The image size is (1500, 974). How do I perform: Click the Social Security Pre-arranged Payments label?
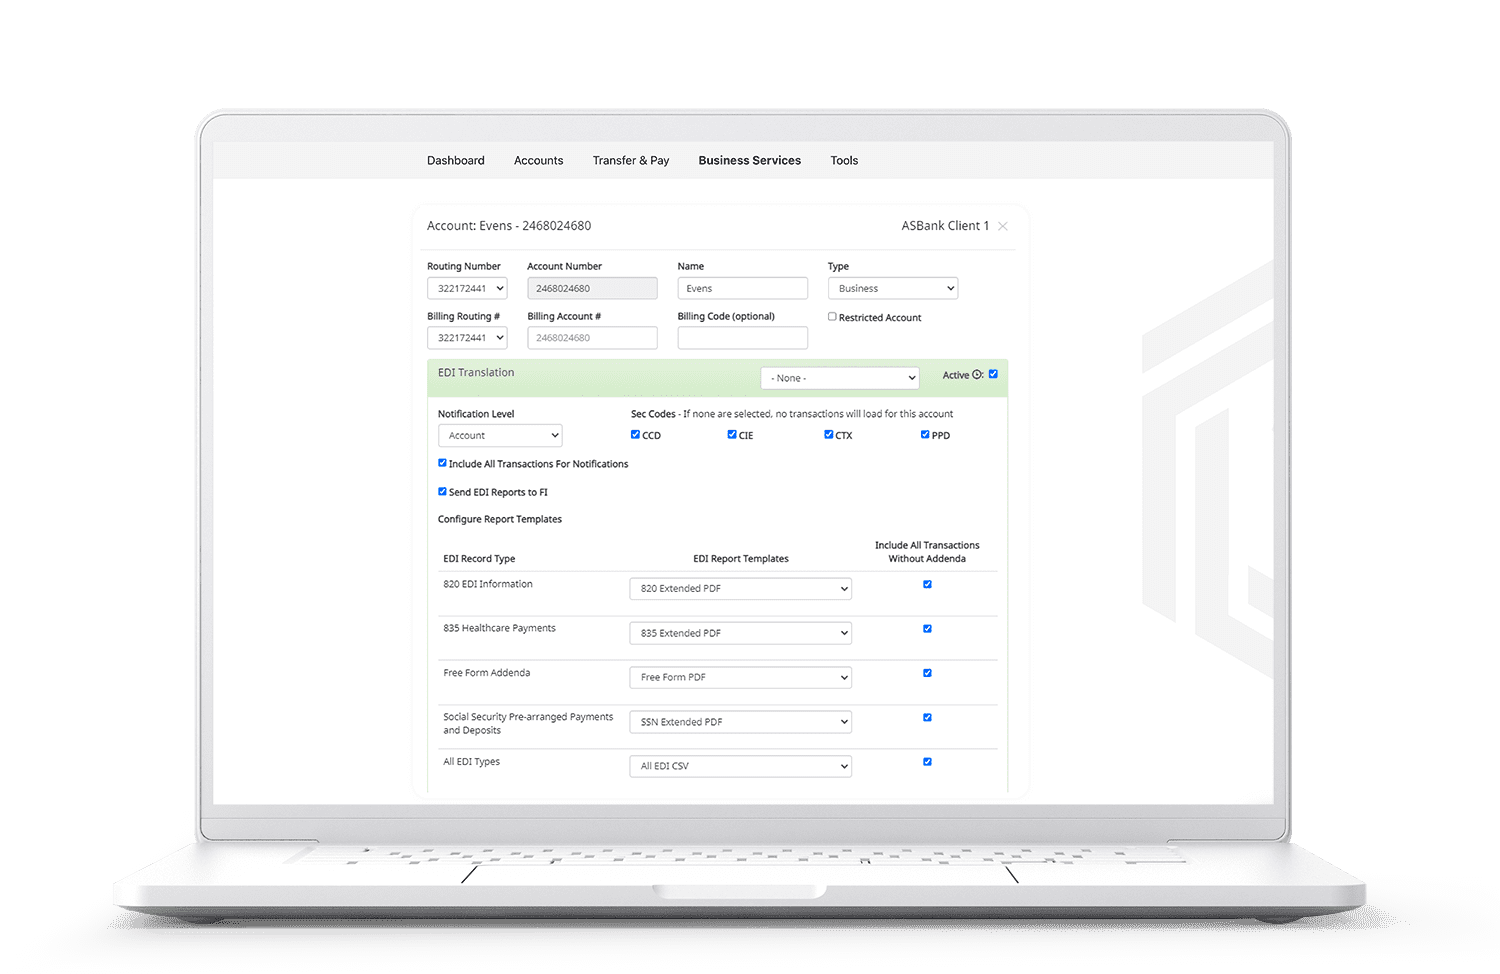[x=528, y=723]
